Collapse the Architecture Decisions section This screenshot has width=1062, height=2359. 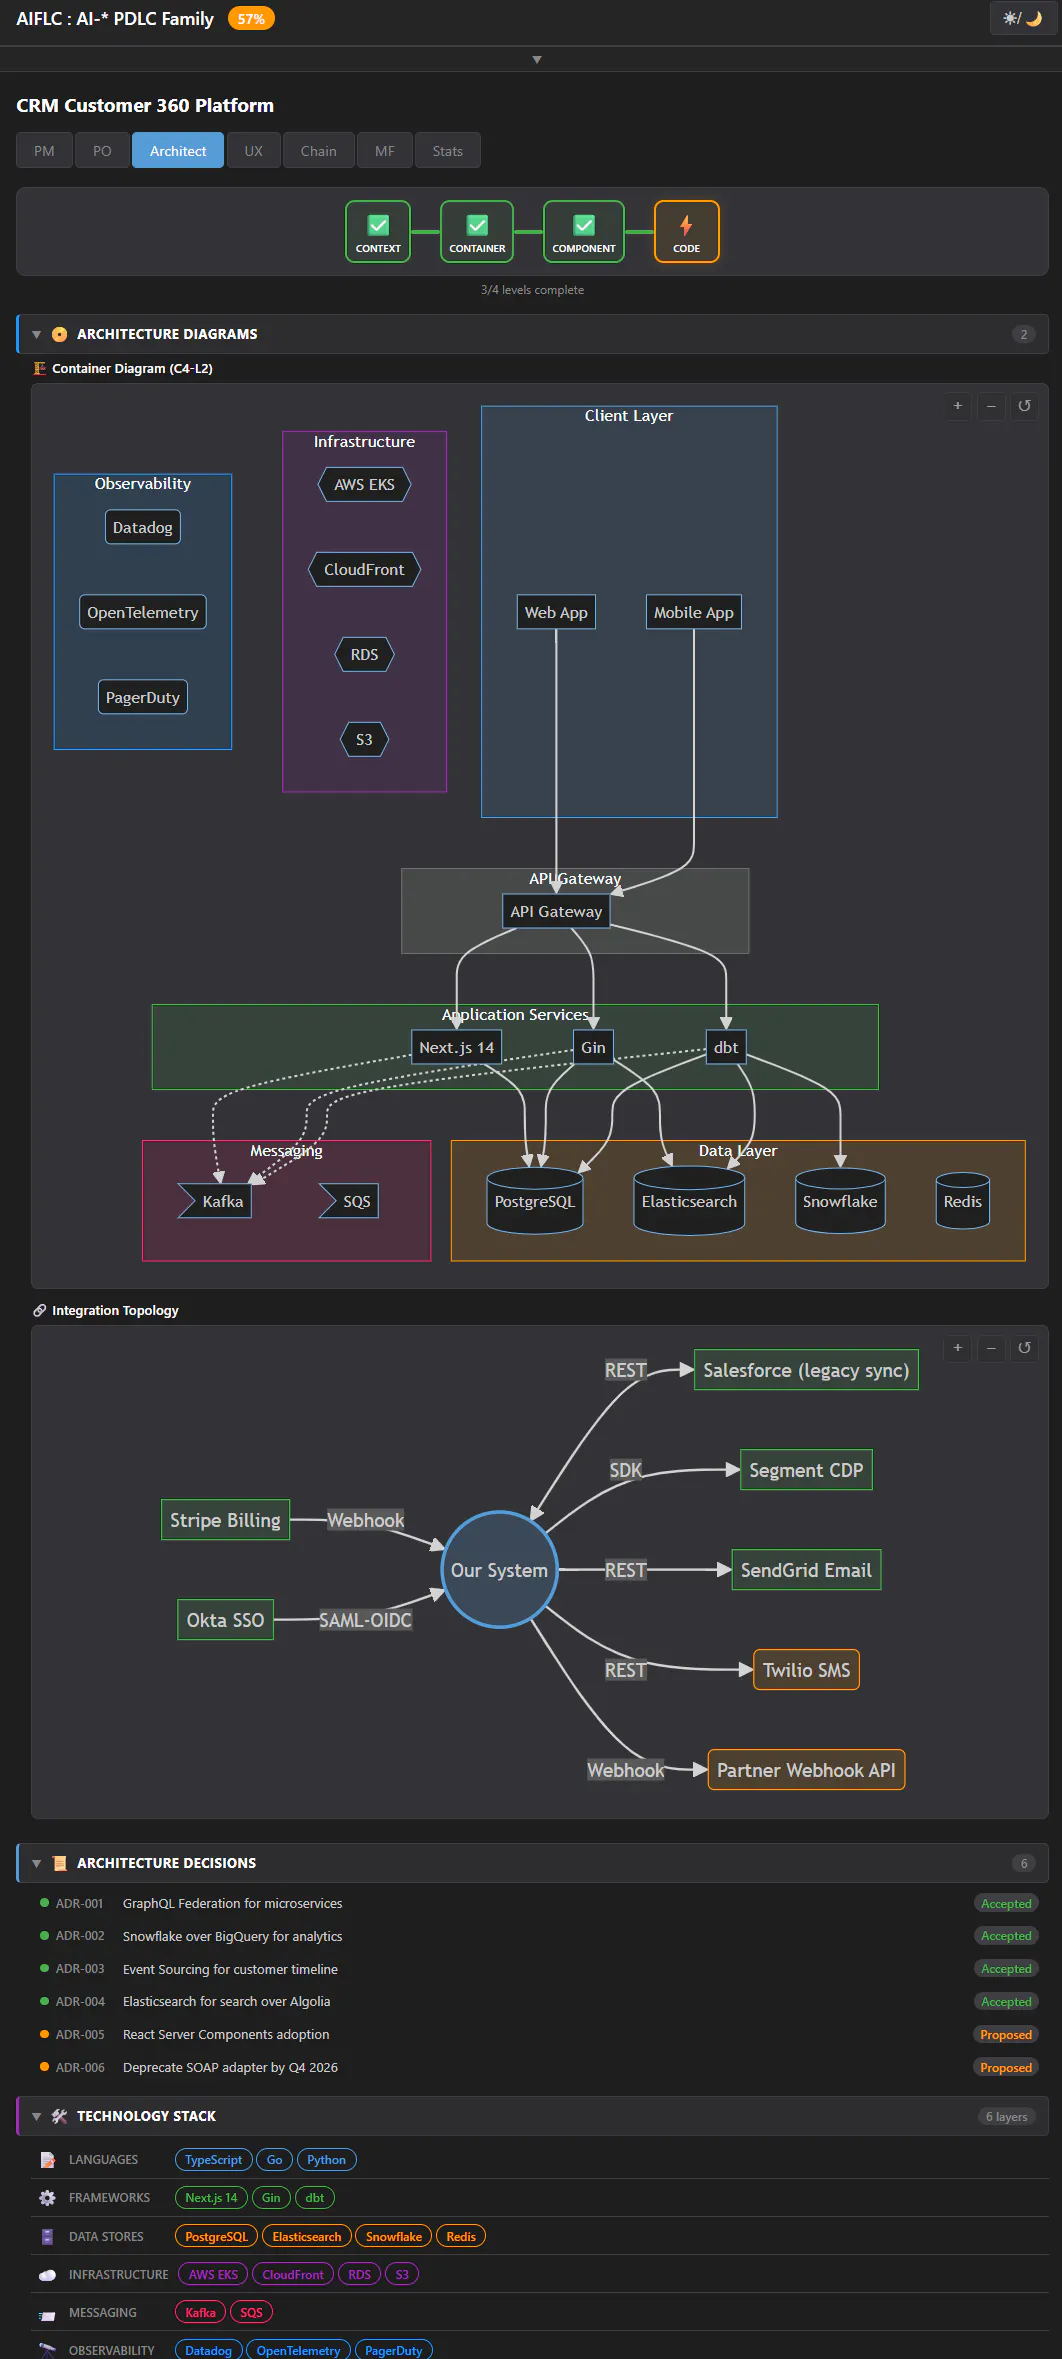point(37,1863)
